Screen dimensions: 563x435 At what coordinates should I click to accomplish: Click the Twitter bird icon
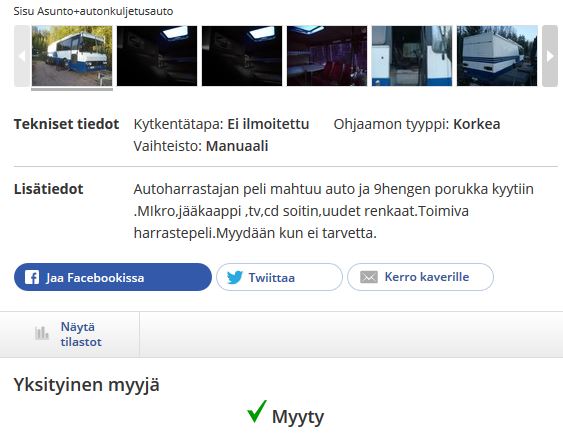[235, 277]
